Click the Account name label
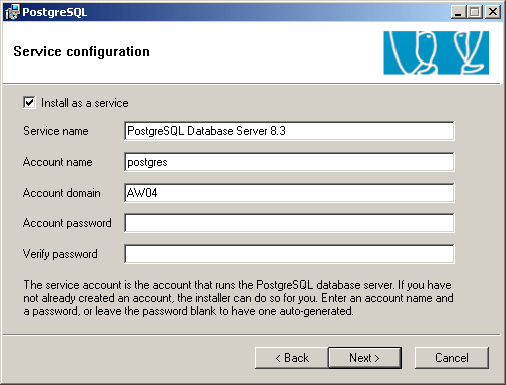This screenshot has height=385, width=506. [58, 162]
